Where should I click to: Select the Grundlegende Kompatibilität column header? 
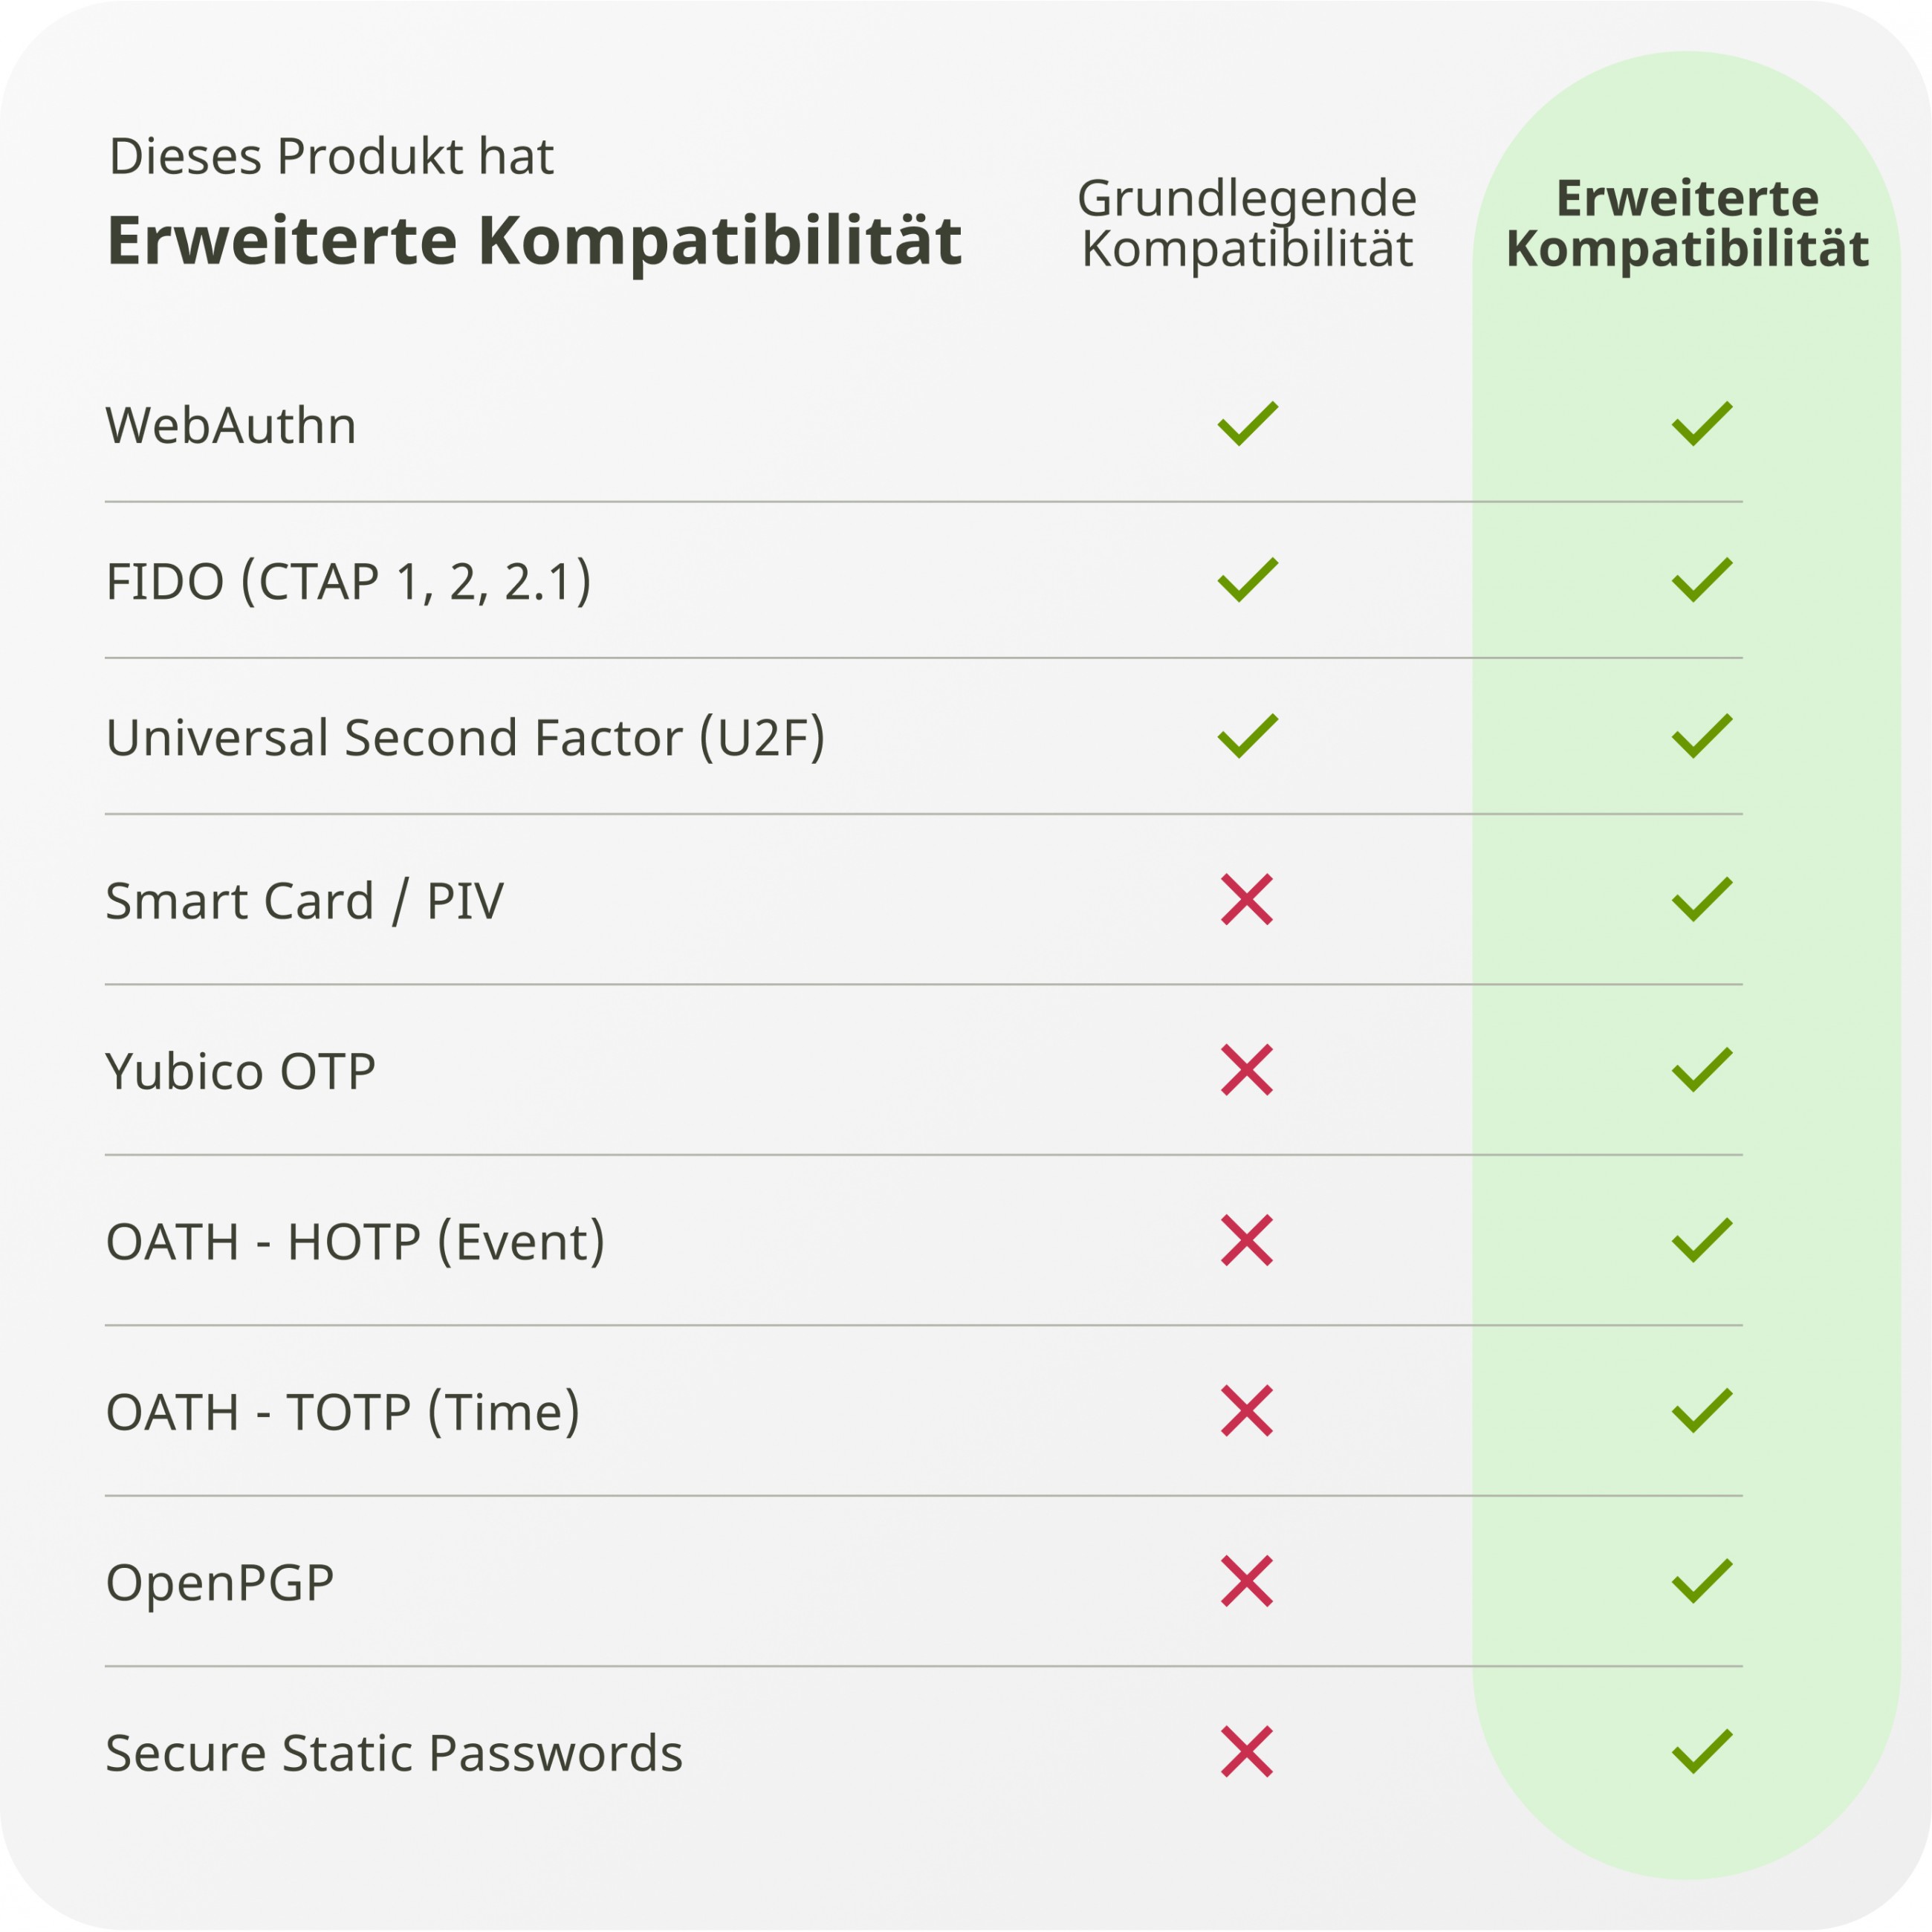pos(1247,223)
